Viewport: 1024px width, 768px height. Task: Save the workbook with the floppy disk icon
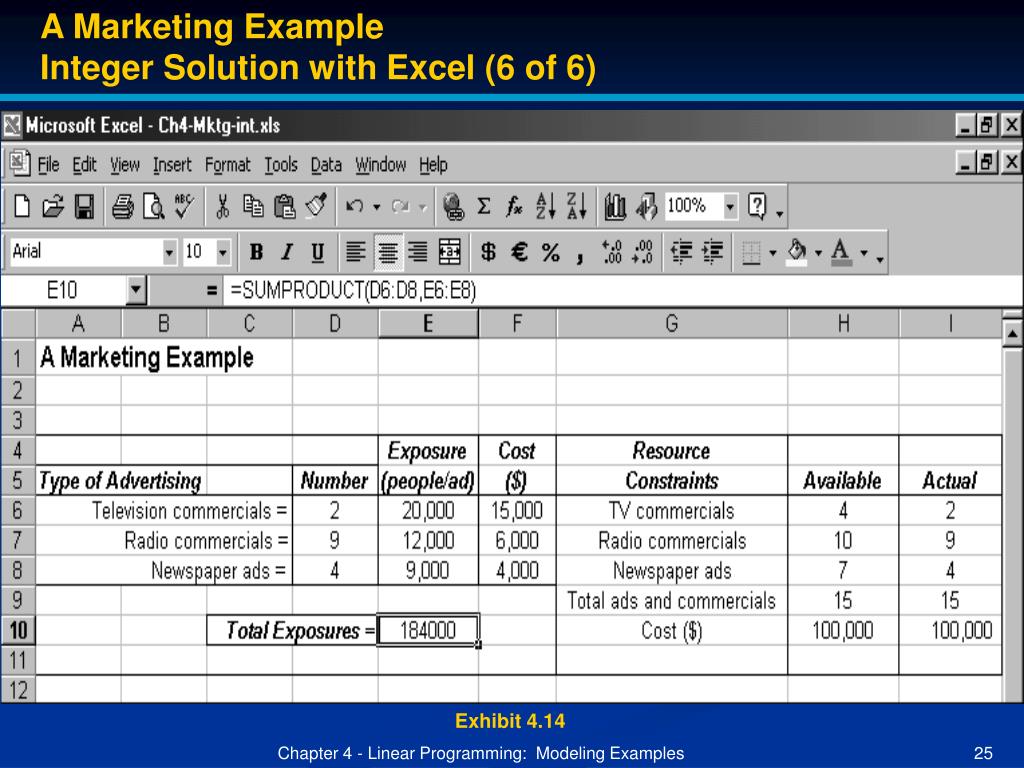[84, 207]
